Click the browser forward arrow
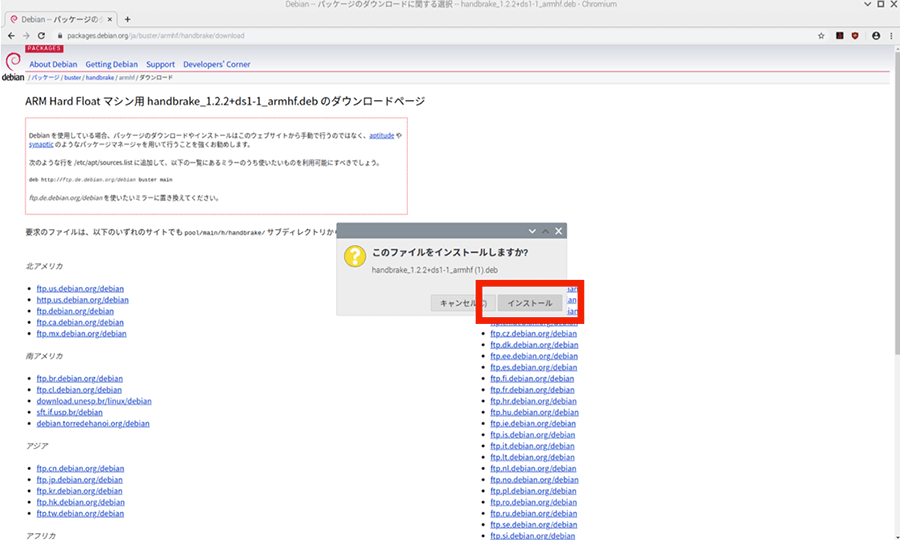 [26, 36]
